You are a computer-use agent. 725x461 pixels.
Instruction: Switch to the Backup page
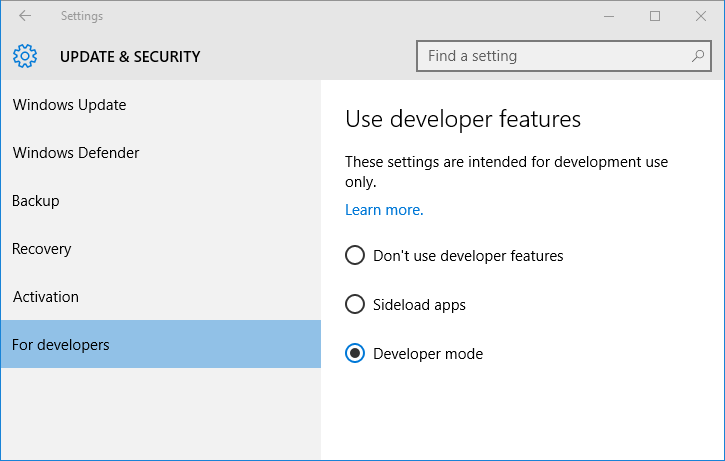coord(160,201)
